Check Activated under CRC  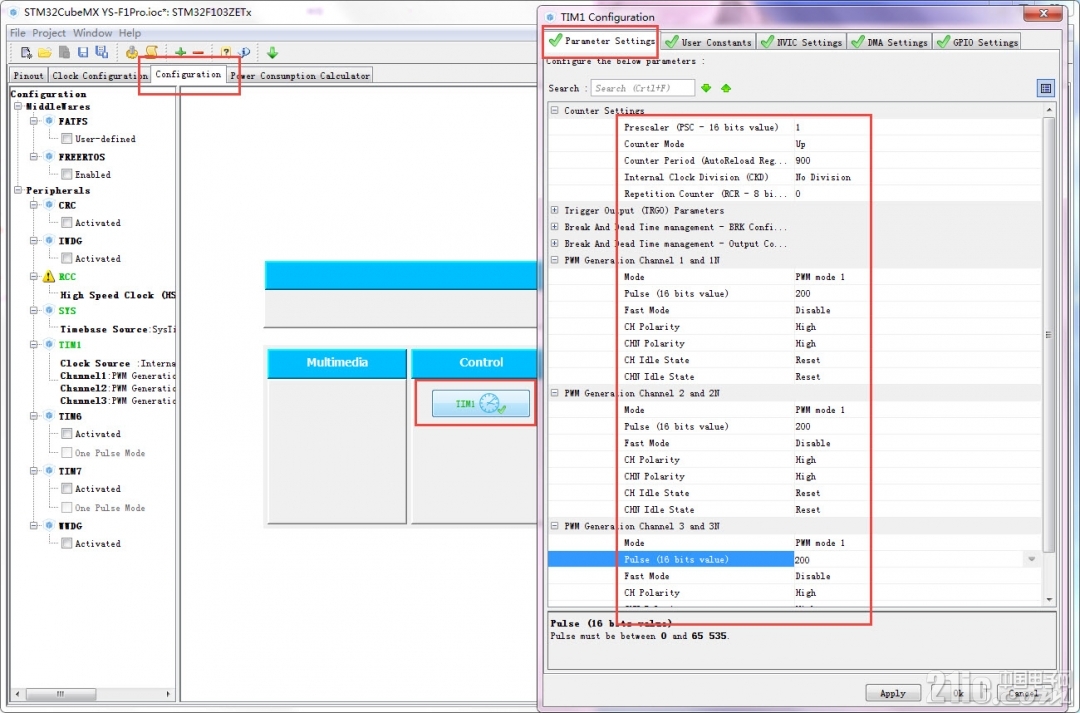(x=67, y=223)
